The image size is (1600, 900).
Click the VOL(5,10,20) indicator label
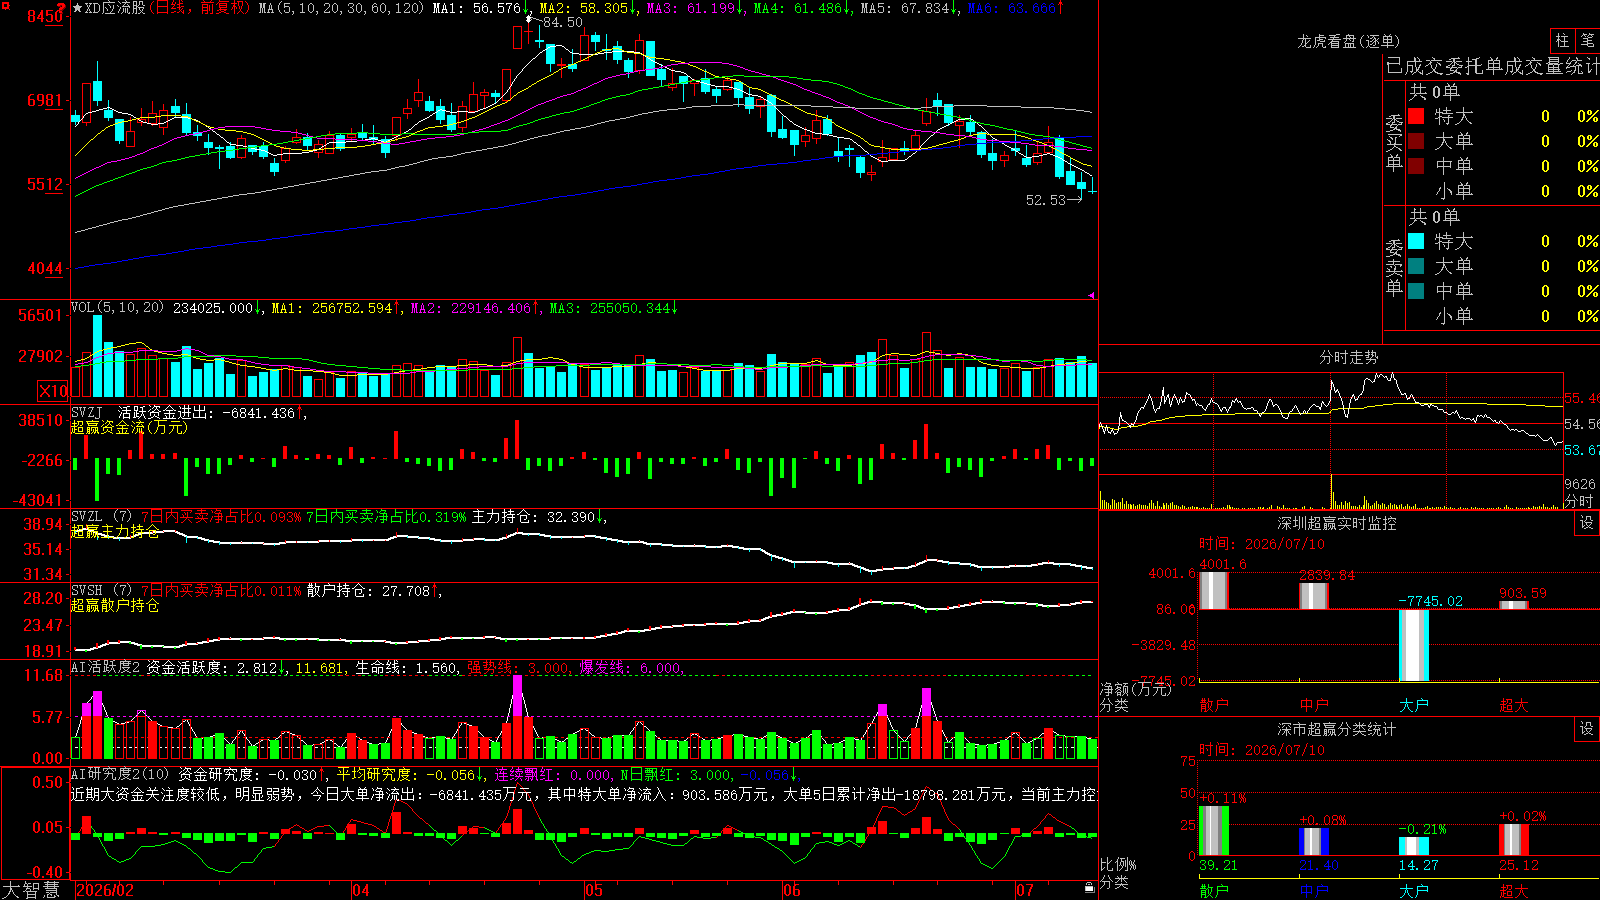pos(117,308)
